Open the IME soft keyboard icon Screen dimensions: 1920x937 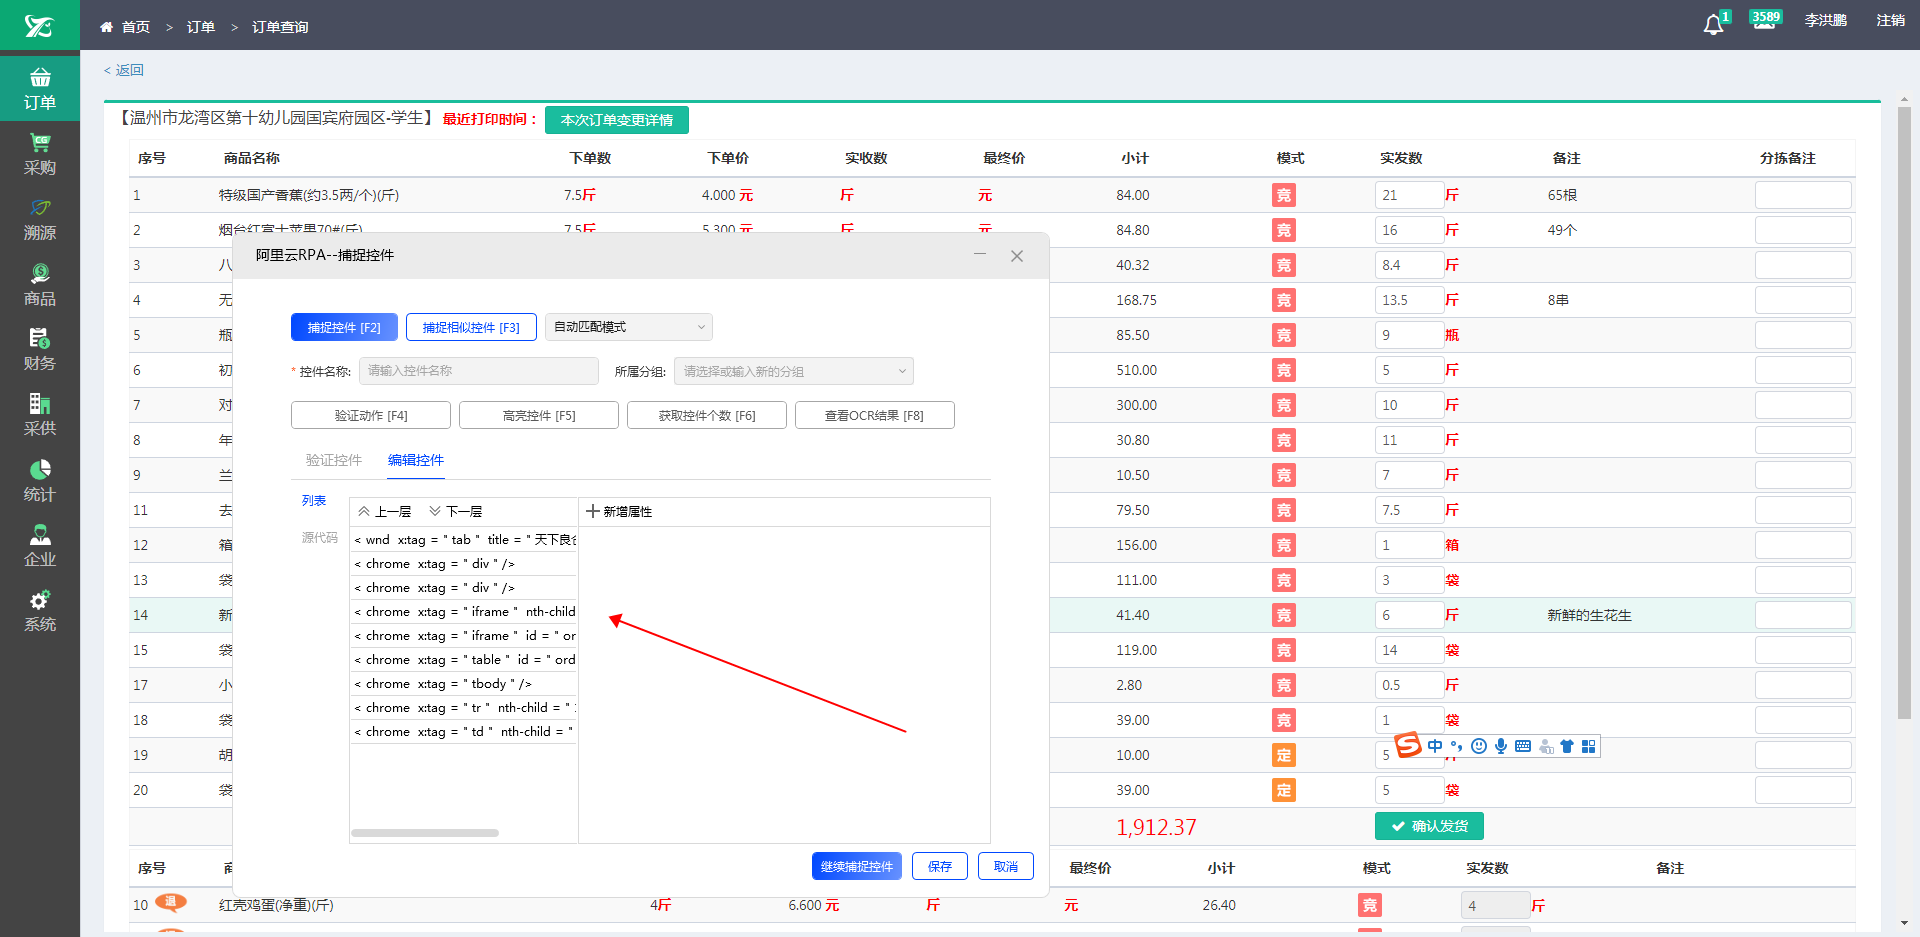pyautogui.click(x=1523, y=746)
